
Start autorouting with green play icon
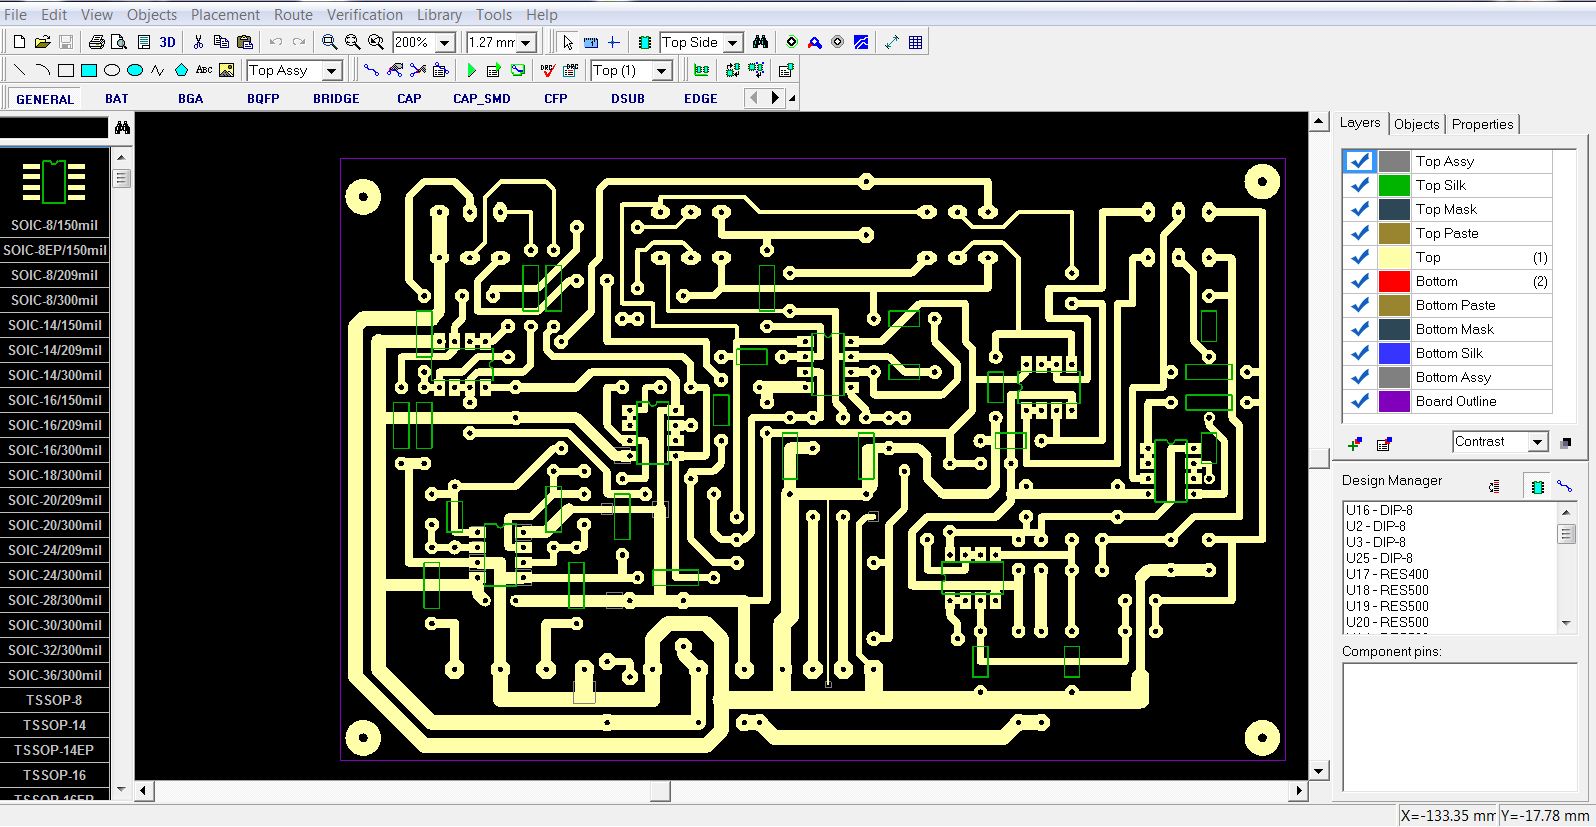coord(471,70)
